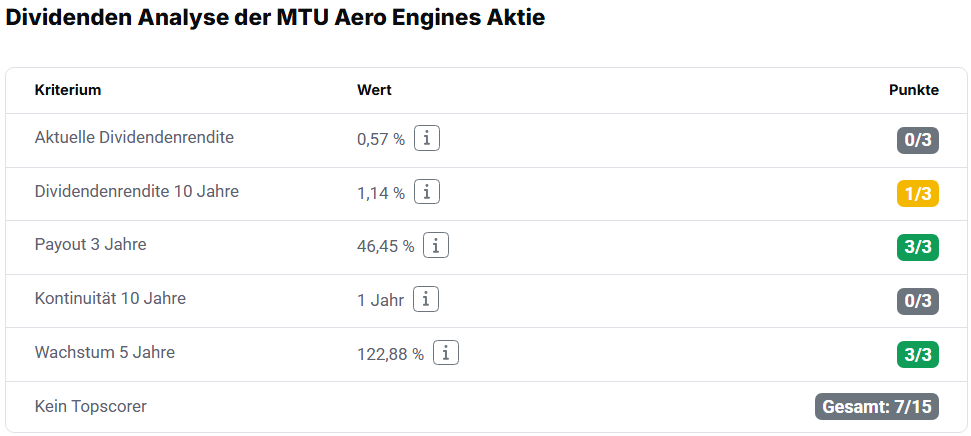This screenshot has height=436, width=971.
Task: Click 0/3 badge in Kontinuität 10 Jahre row
Action: pyautogui.click(x=918, y=301)
